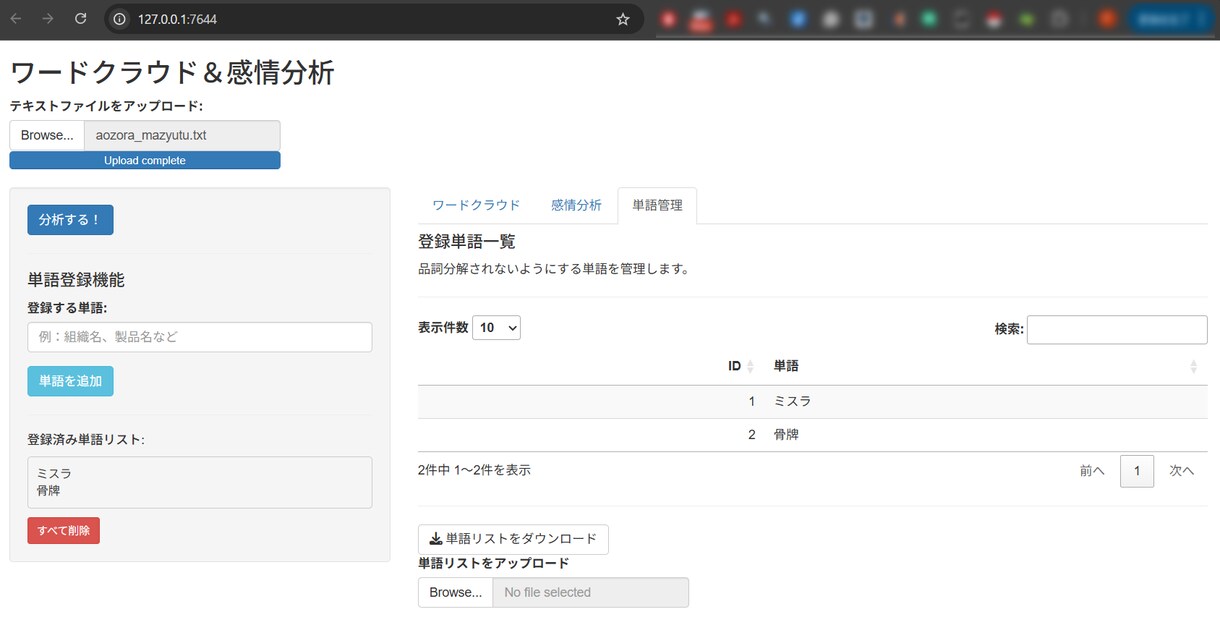Click the ワードクラウド＆感情分析 page title
This screenshot has height=625, width=1220.
172,72
